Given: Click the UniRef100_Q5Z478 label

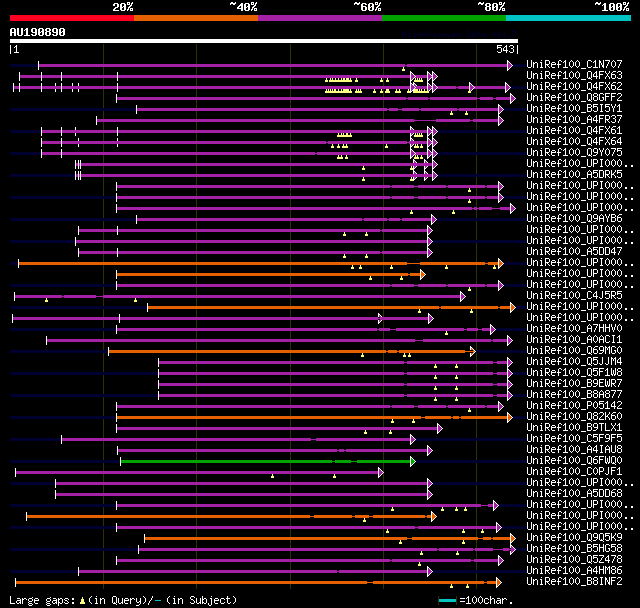Looking at the screenshot, I should (x=574, y=559).
